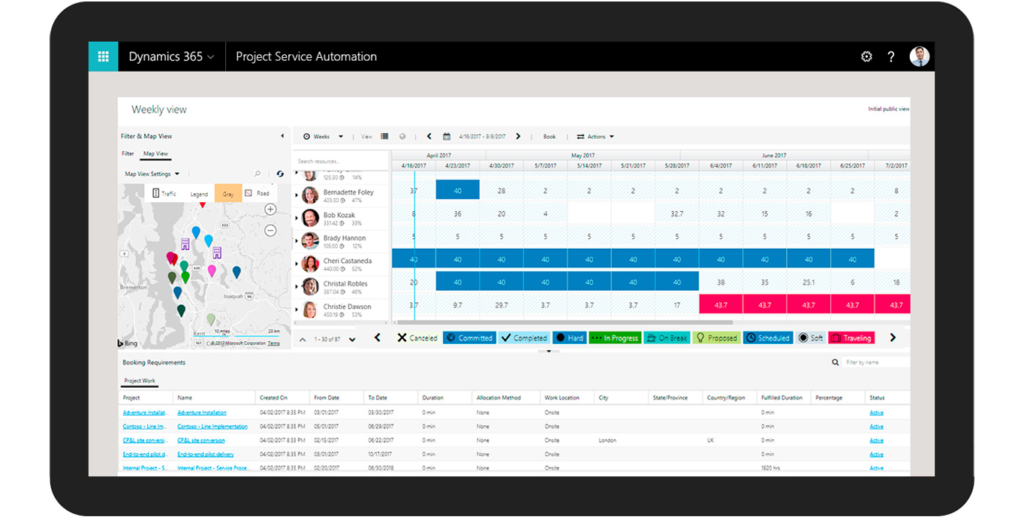This screenshot has width=1024, height=526.
Task: Click the Canceled status legend
Action: [x=417, y=338]
